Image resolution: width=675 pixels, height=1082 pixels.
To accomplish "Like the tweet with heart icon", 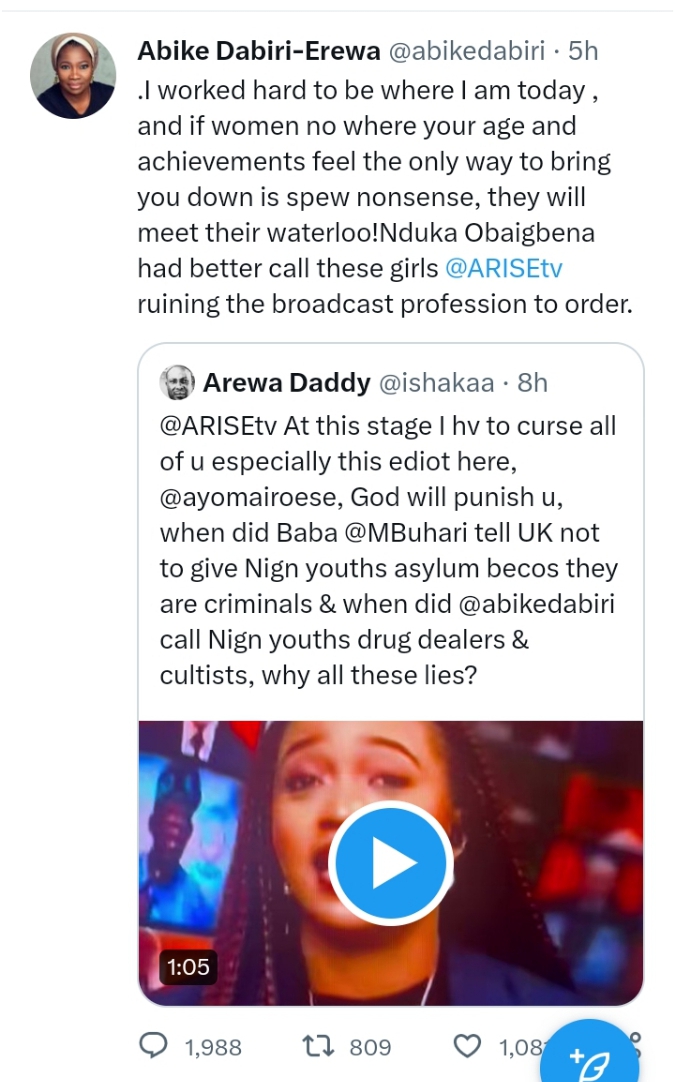I will (467, 1046).
